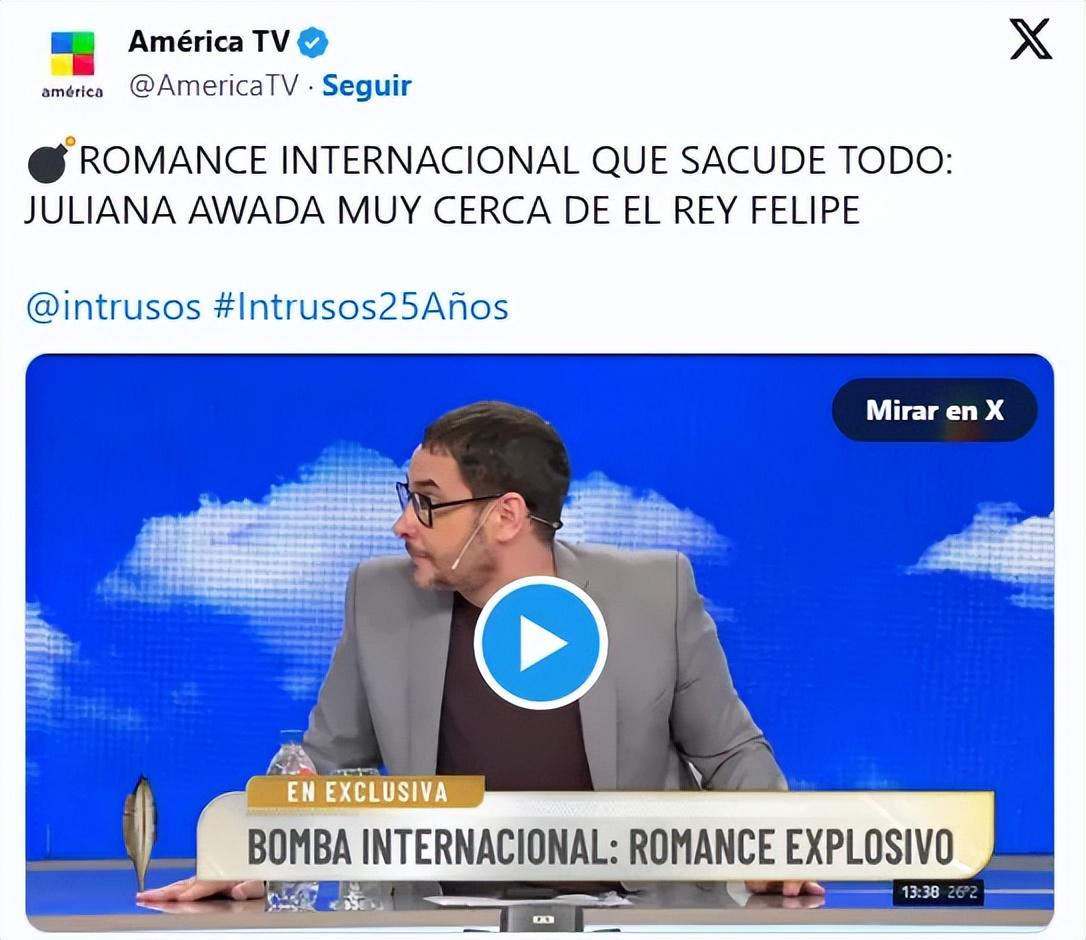Open the X logo link

1030,39
